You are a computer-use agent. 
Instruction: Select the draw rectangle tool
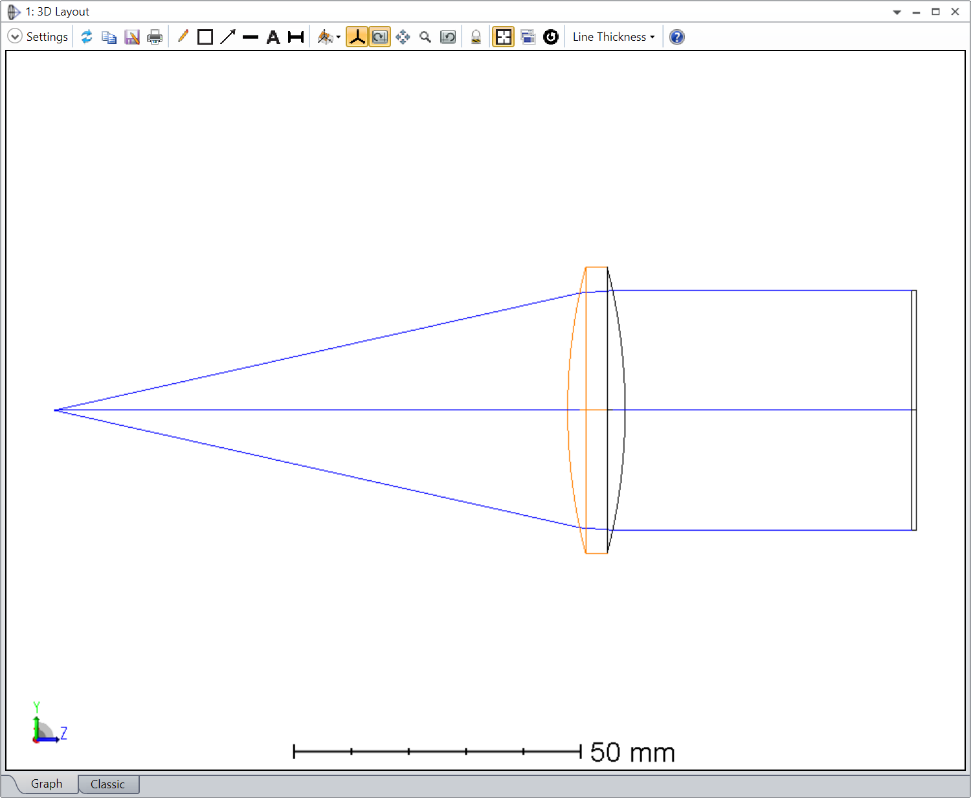[205, 37]
